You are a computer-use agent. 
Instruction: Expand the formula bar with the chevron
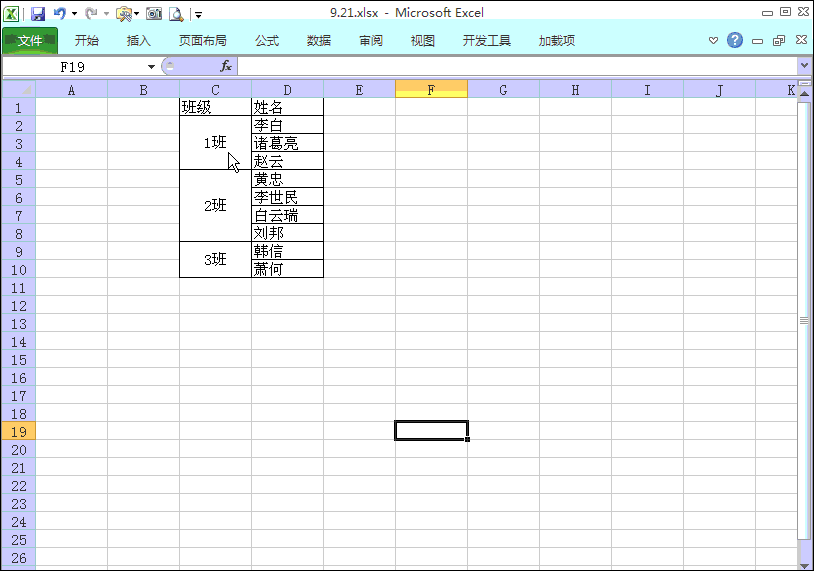tap(804, 66)
